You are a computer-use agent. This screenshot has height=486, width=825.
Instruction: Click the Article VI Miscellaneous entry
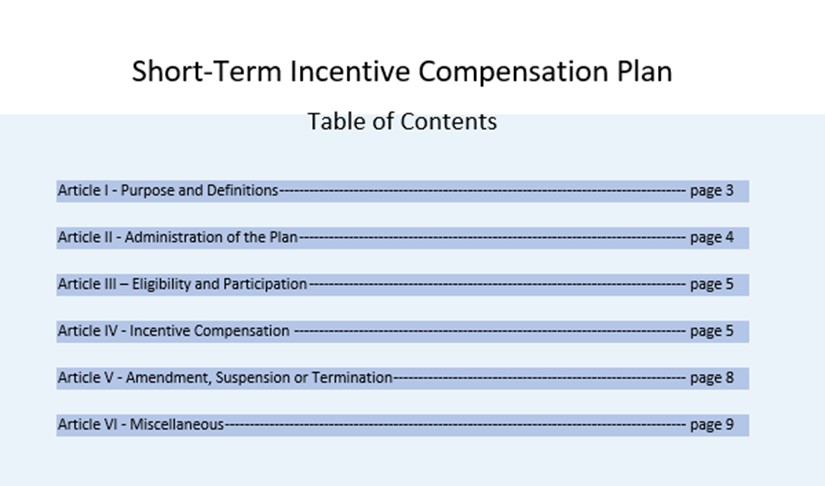[x=140, y=425]
